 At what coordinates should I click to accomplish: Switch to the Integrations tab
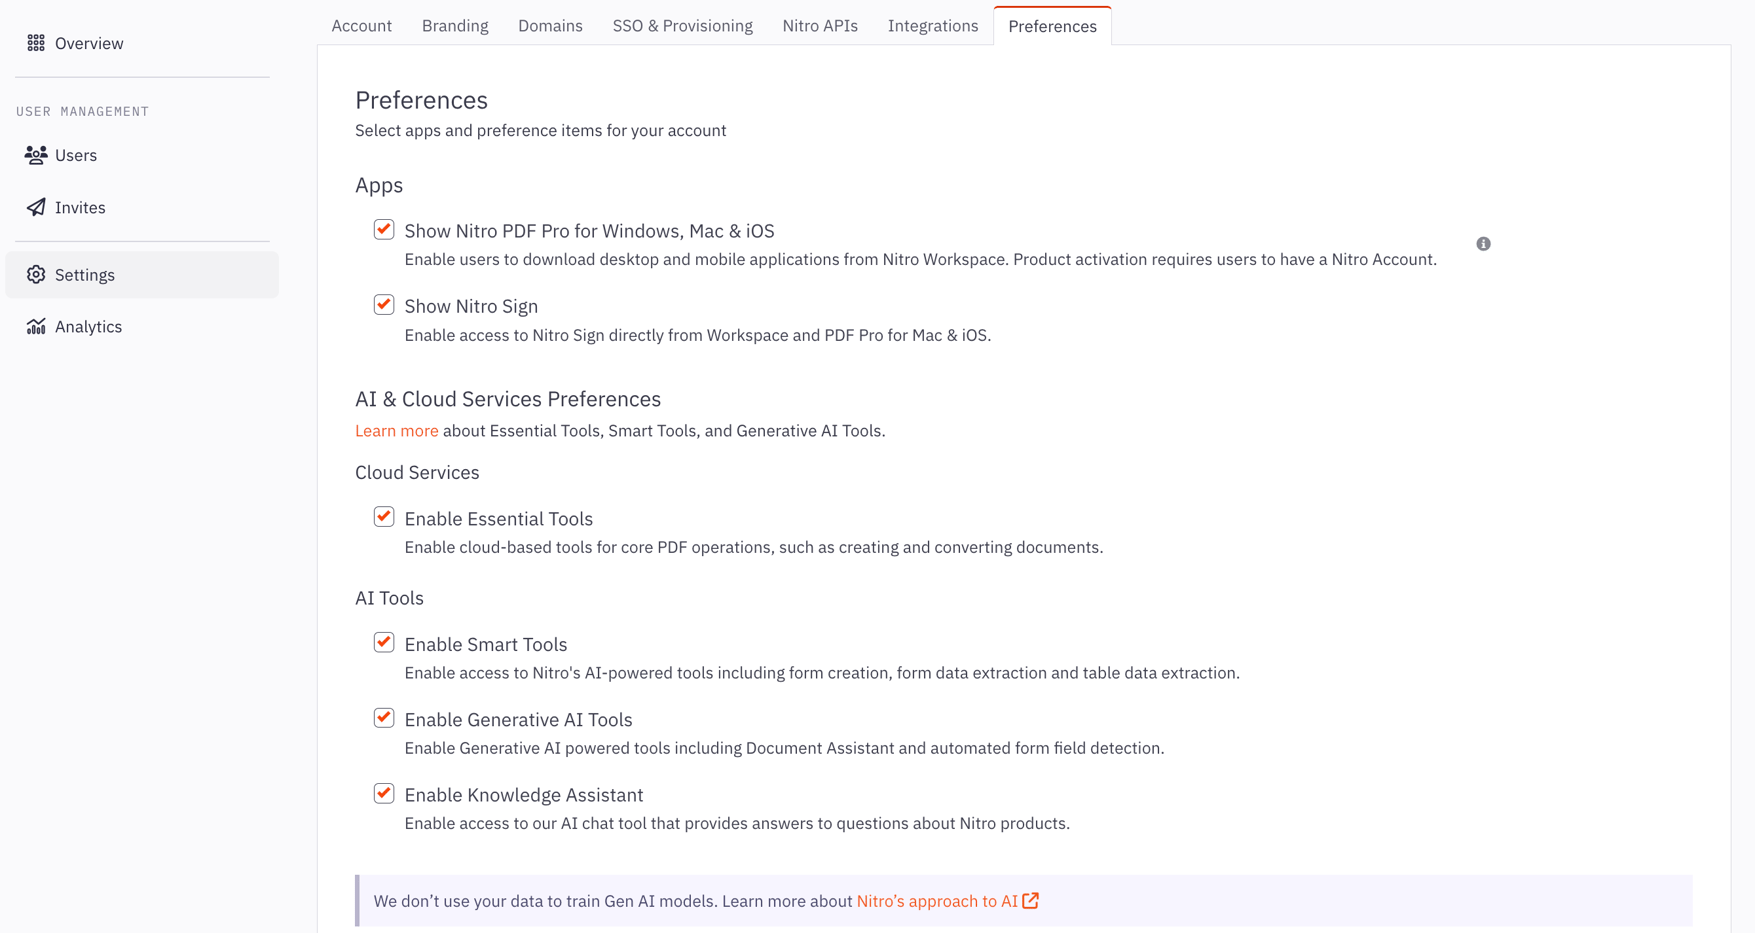(933, 26)
